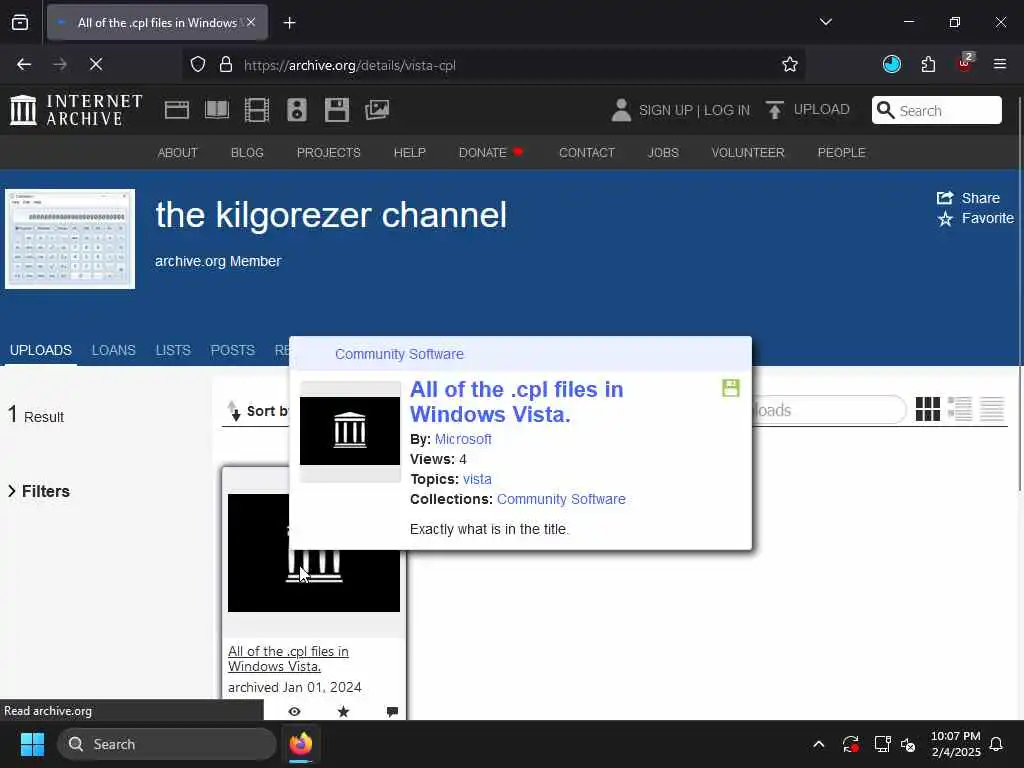Select the POSTS tab
This screenshot has height=768, width=1024.
(x=232, y=350)
